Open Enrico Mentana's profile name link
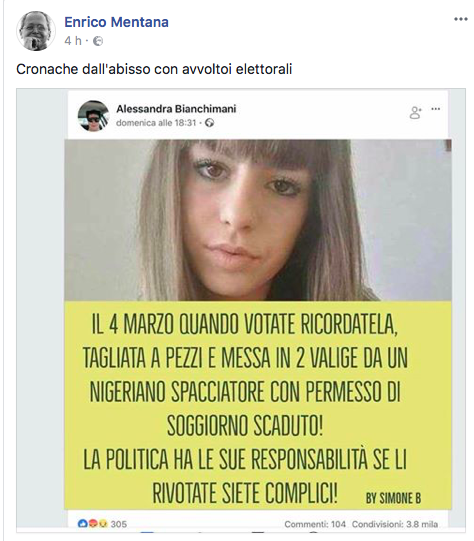 (116, 22)
